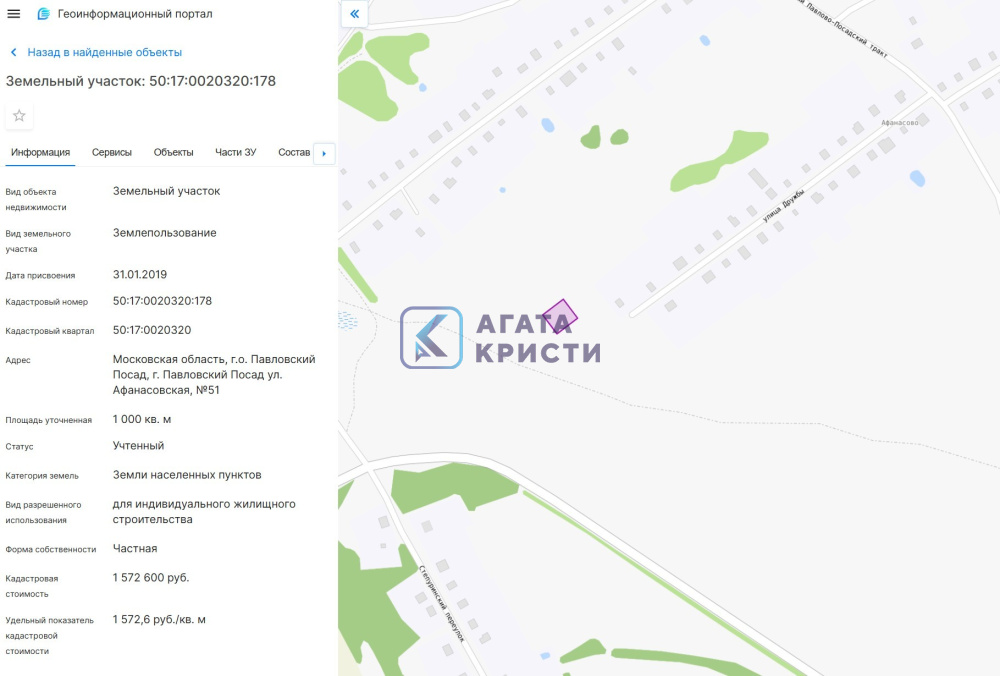
Task: Click cadastral number value 50:17:0020320:178 in table
Action: tap(162, 301)
